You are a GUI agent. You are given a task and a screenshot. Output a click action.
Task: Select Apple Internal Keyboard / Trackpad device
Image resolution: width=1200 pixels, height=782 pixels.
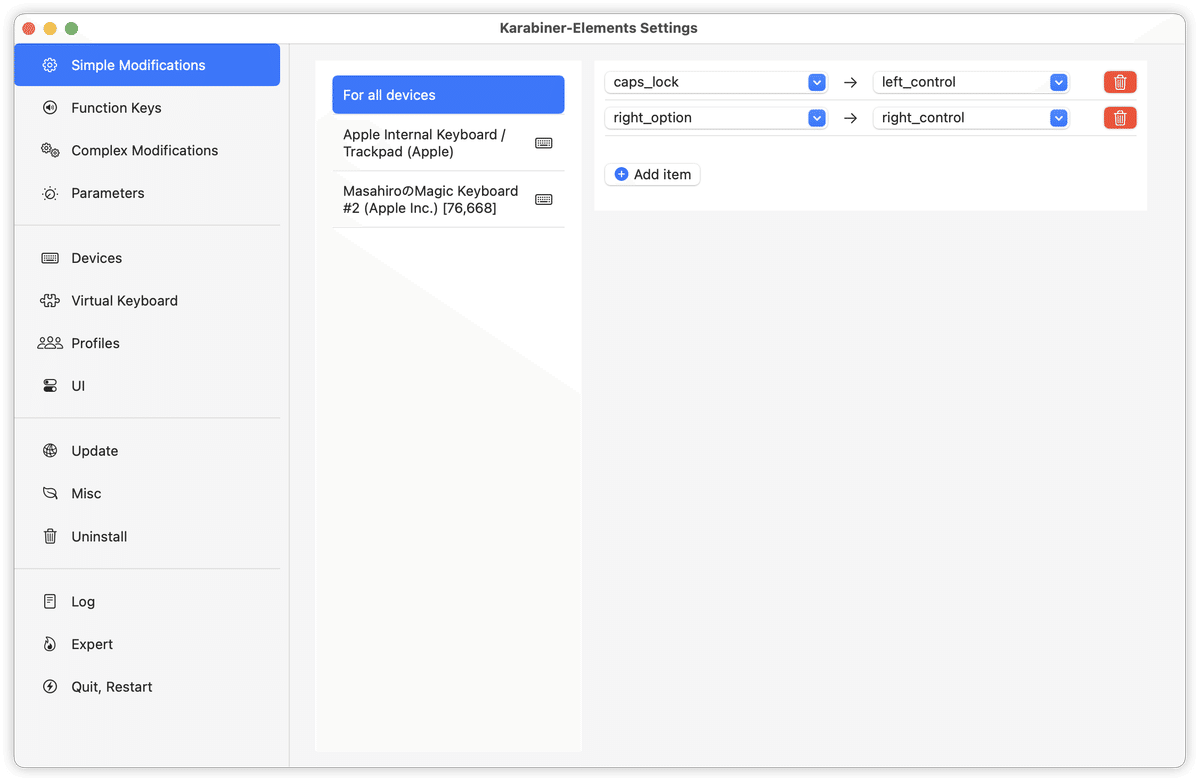tap(448, 143)
